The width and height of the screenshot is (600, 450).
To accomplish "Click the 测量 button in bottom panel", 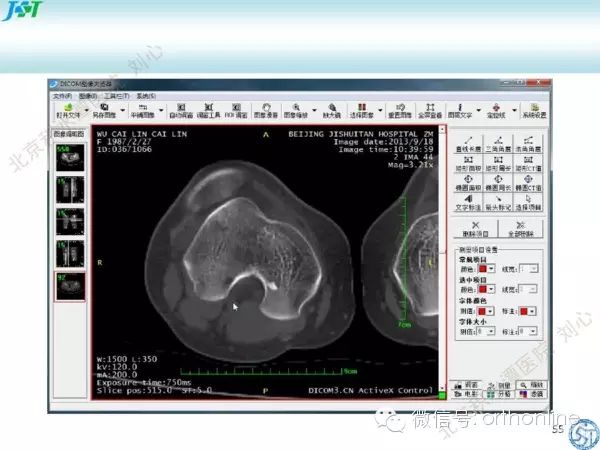I will pos(500,384).
